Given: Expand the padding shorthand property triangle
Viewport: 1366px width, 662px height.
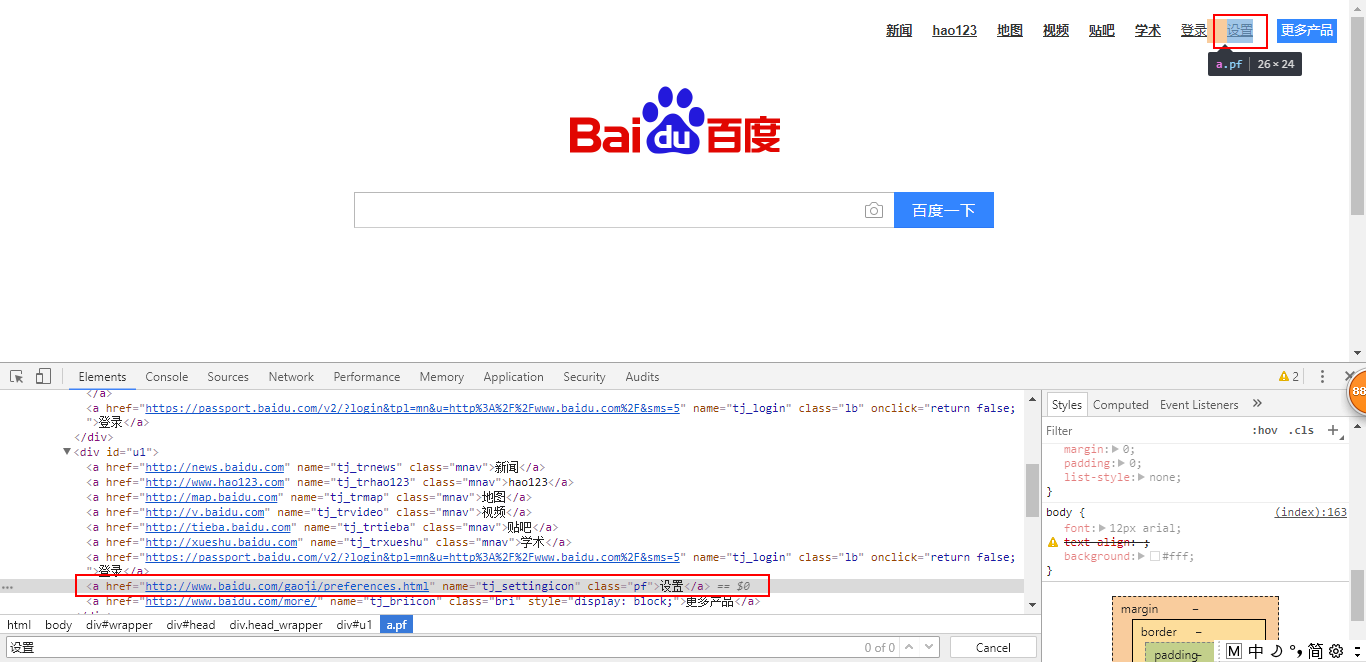Looking at the screenshot, I should click(1121, 464).
